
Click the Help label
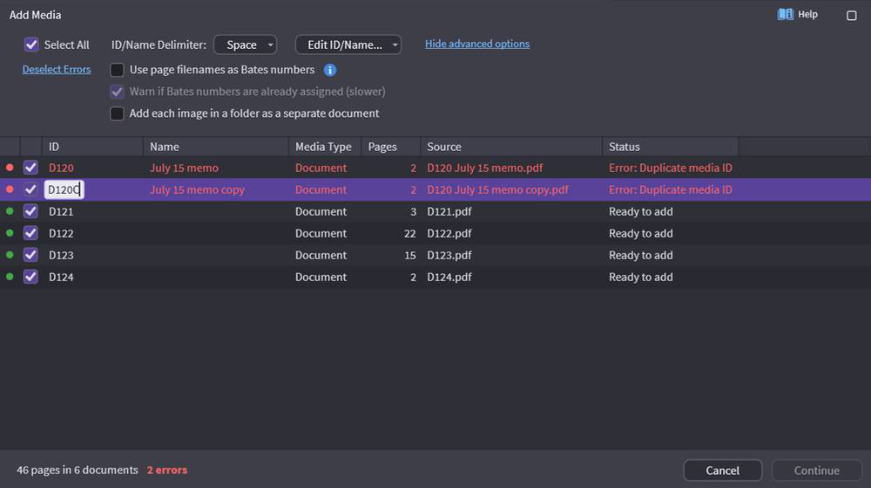coord(808,14)
